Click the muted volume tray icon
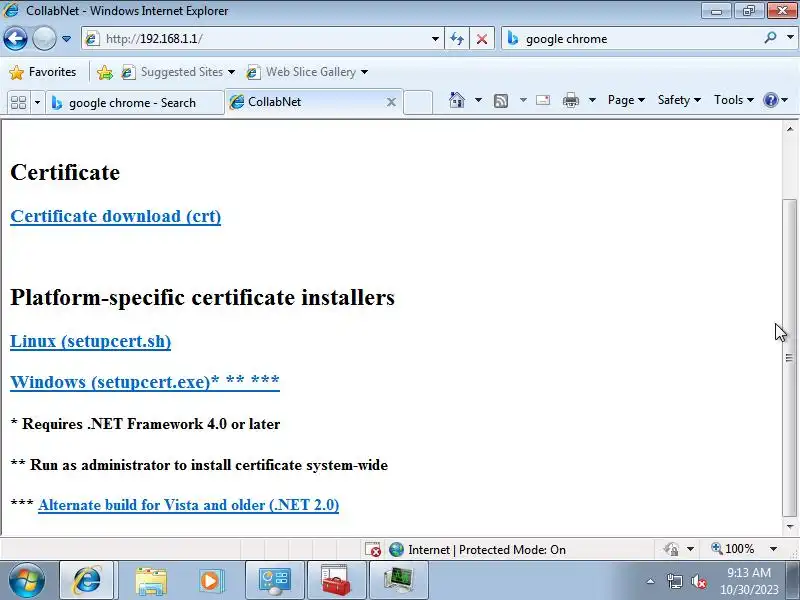 coord(698,581)
